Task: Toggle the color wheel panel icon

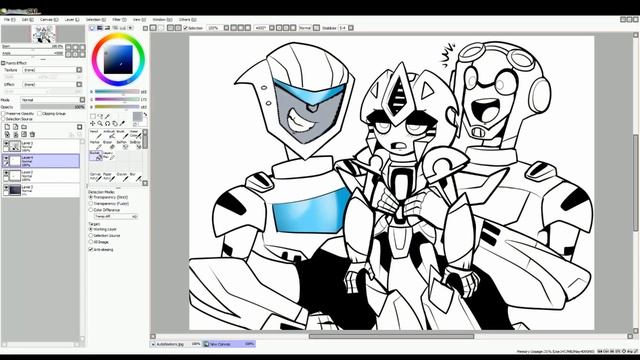Action: tap(92, 28)
